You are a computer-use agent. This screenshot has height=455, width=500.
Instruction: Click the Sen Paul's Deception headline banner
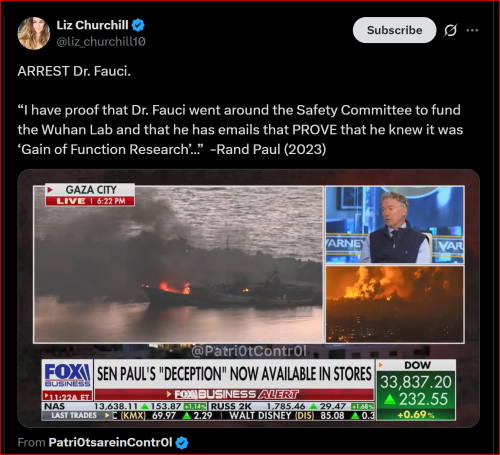[234, 374]
